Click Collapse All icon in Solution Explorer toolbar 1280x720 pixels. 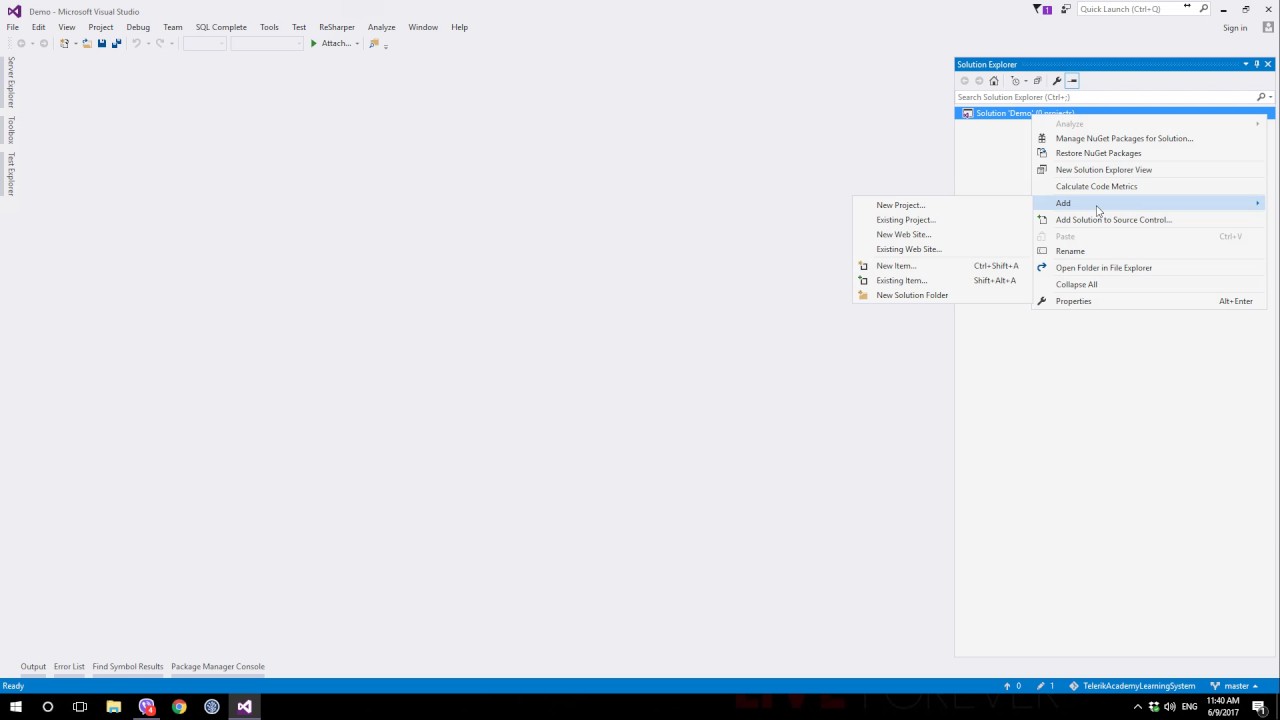click(x=1037, y=81)
